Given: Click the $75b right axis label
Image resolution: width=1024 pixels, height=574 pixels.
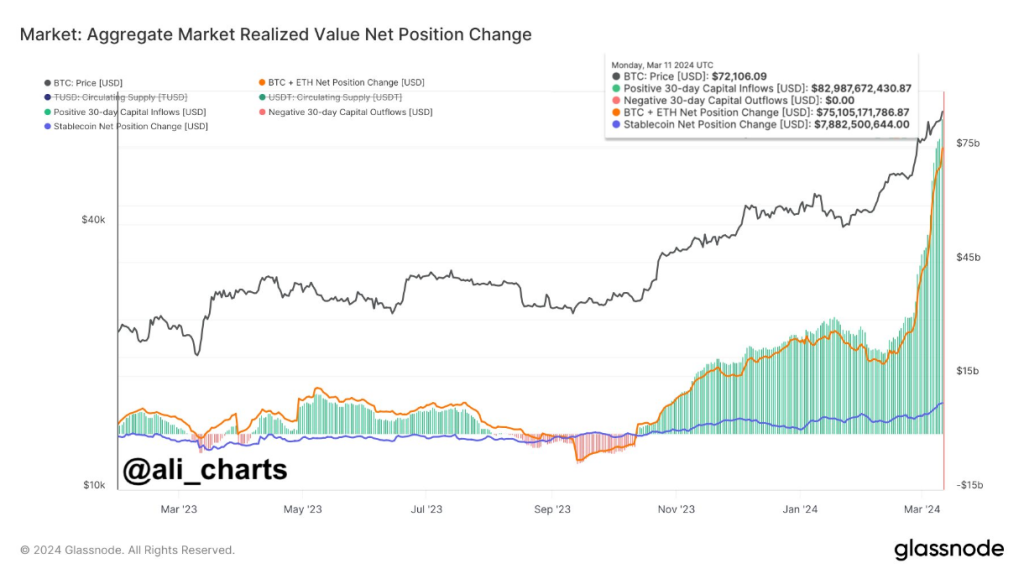Looking at the screenshot, I should [968, 144].
